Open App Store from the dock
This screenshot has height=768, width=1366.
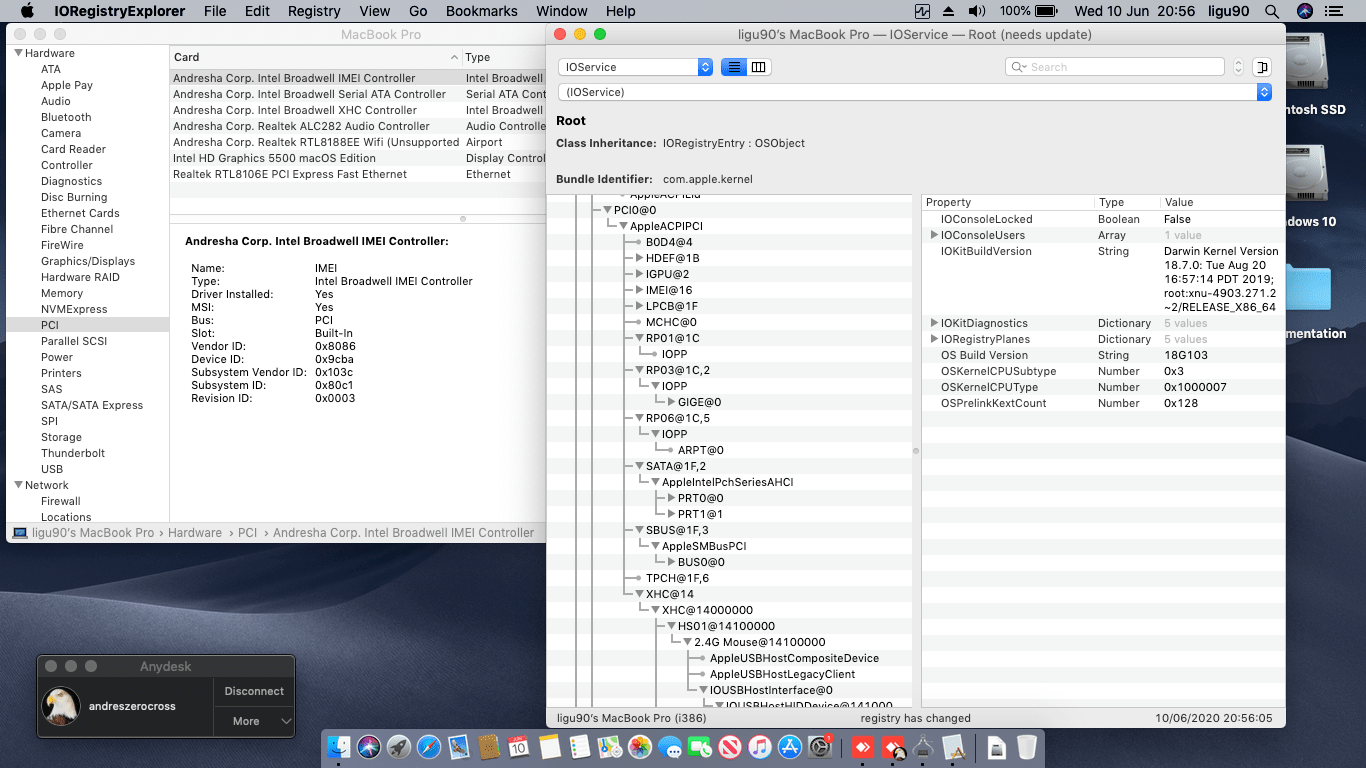(x=790, y=746)
